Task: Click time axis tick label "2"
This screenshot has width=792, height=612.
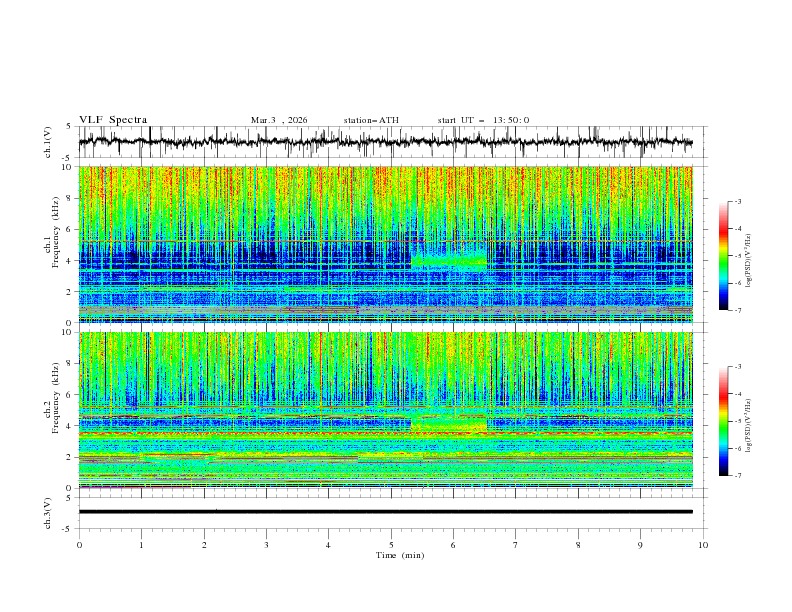Action: pos(204,545)
